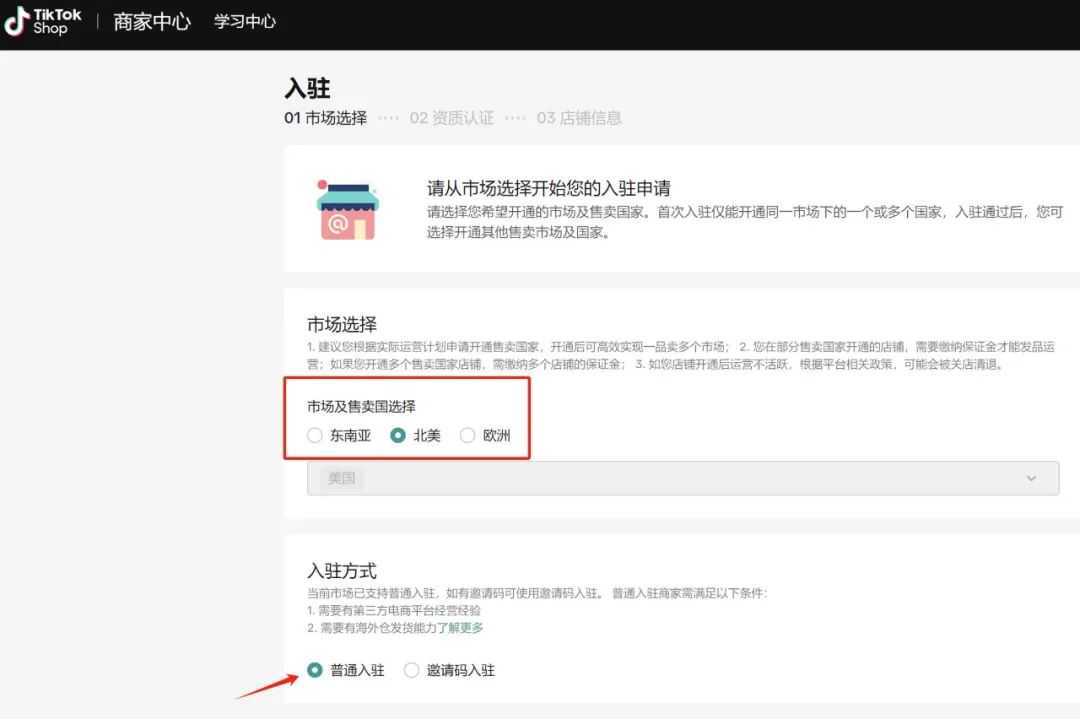1080x719 pixels.
Task: Click the 入驻方式 section heading
Action: click(x=342, y=571)
